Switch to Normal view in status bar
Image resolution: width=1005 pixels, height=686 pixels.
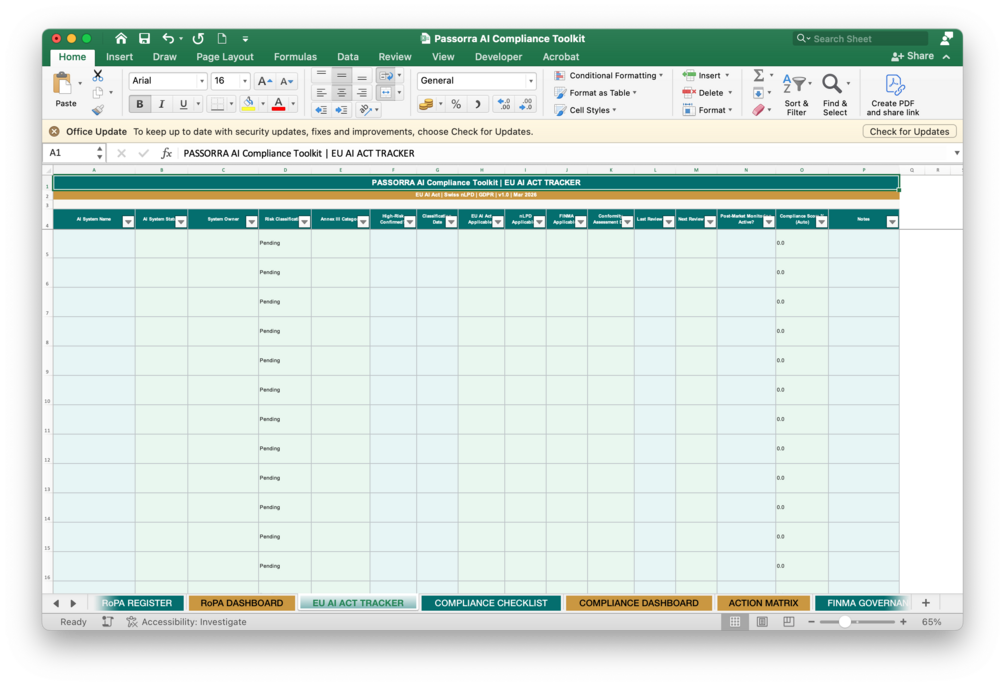pyautogui.click(x=735, y=622)
